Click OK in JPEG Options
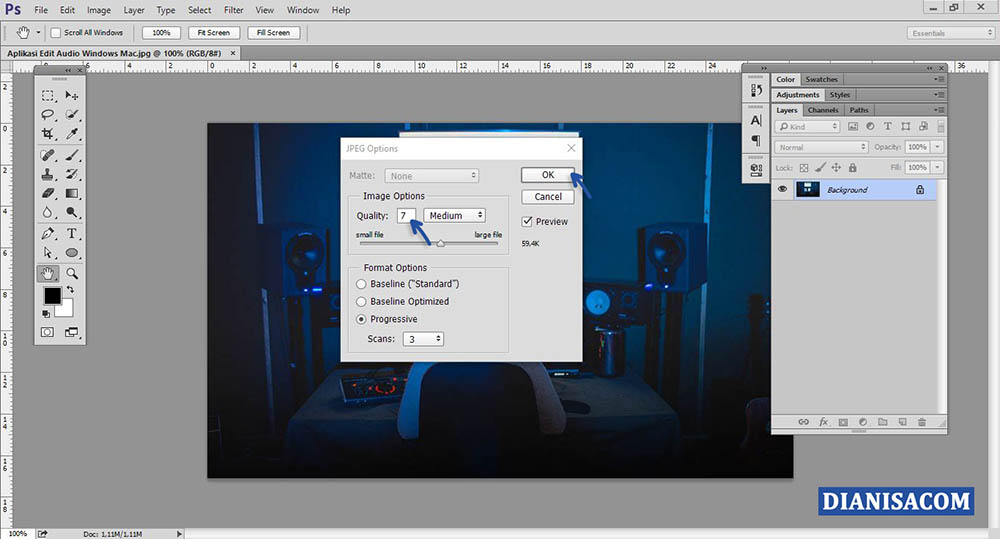1000x539 pixels. (x=548, y=175)
